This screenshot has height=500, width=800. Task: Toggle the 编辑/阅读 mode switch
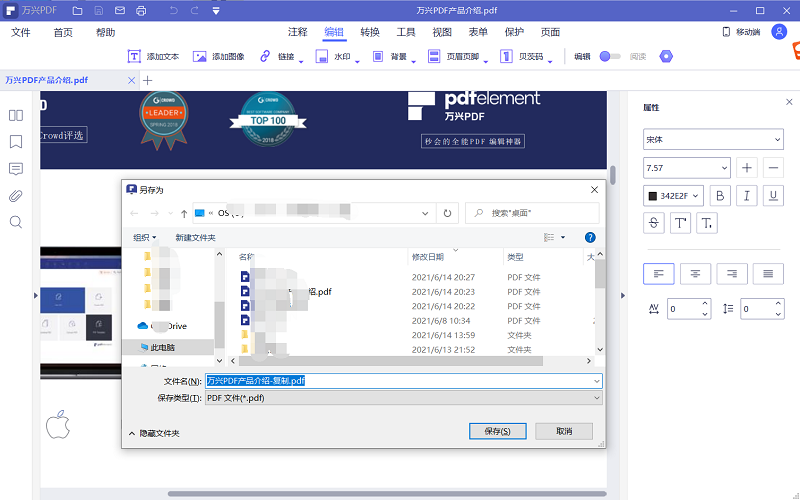point(610,57)
